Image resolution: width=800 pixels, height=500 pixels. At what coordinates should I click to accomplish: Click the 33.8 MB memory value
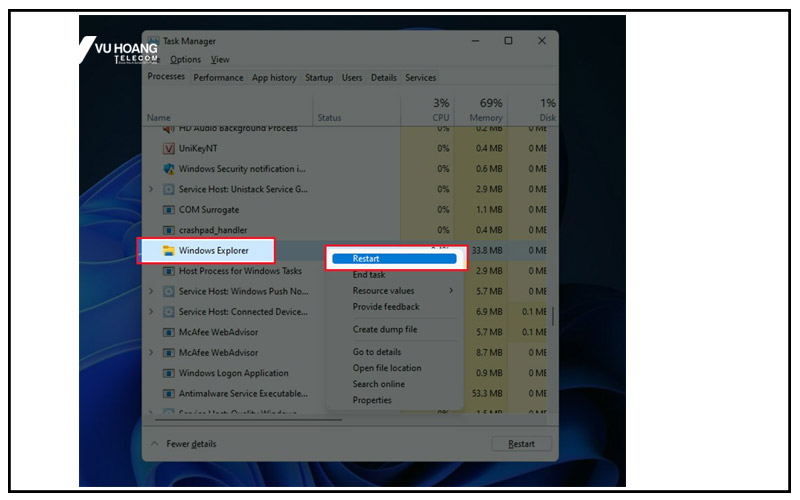point(487,251)
